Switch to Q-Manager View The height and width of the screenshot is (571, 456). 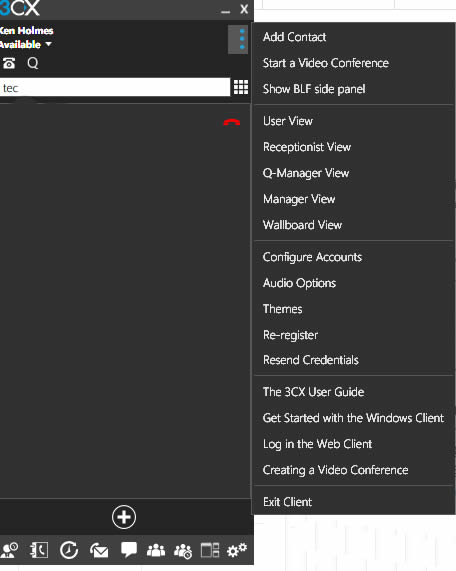306,173
